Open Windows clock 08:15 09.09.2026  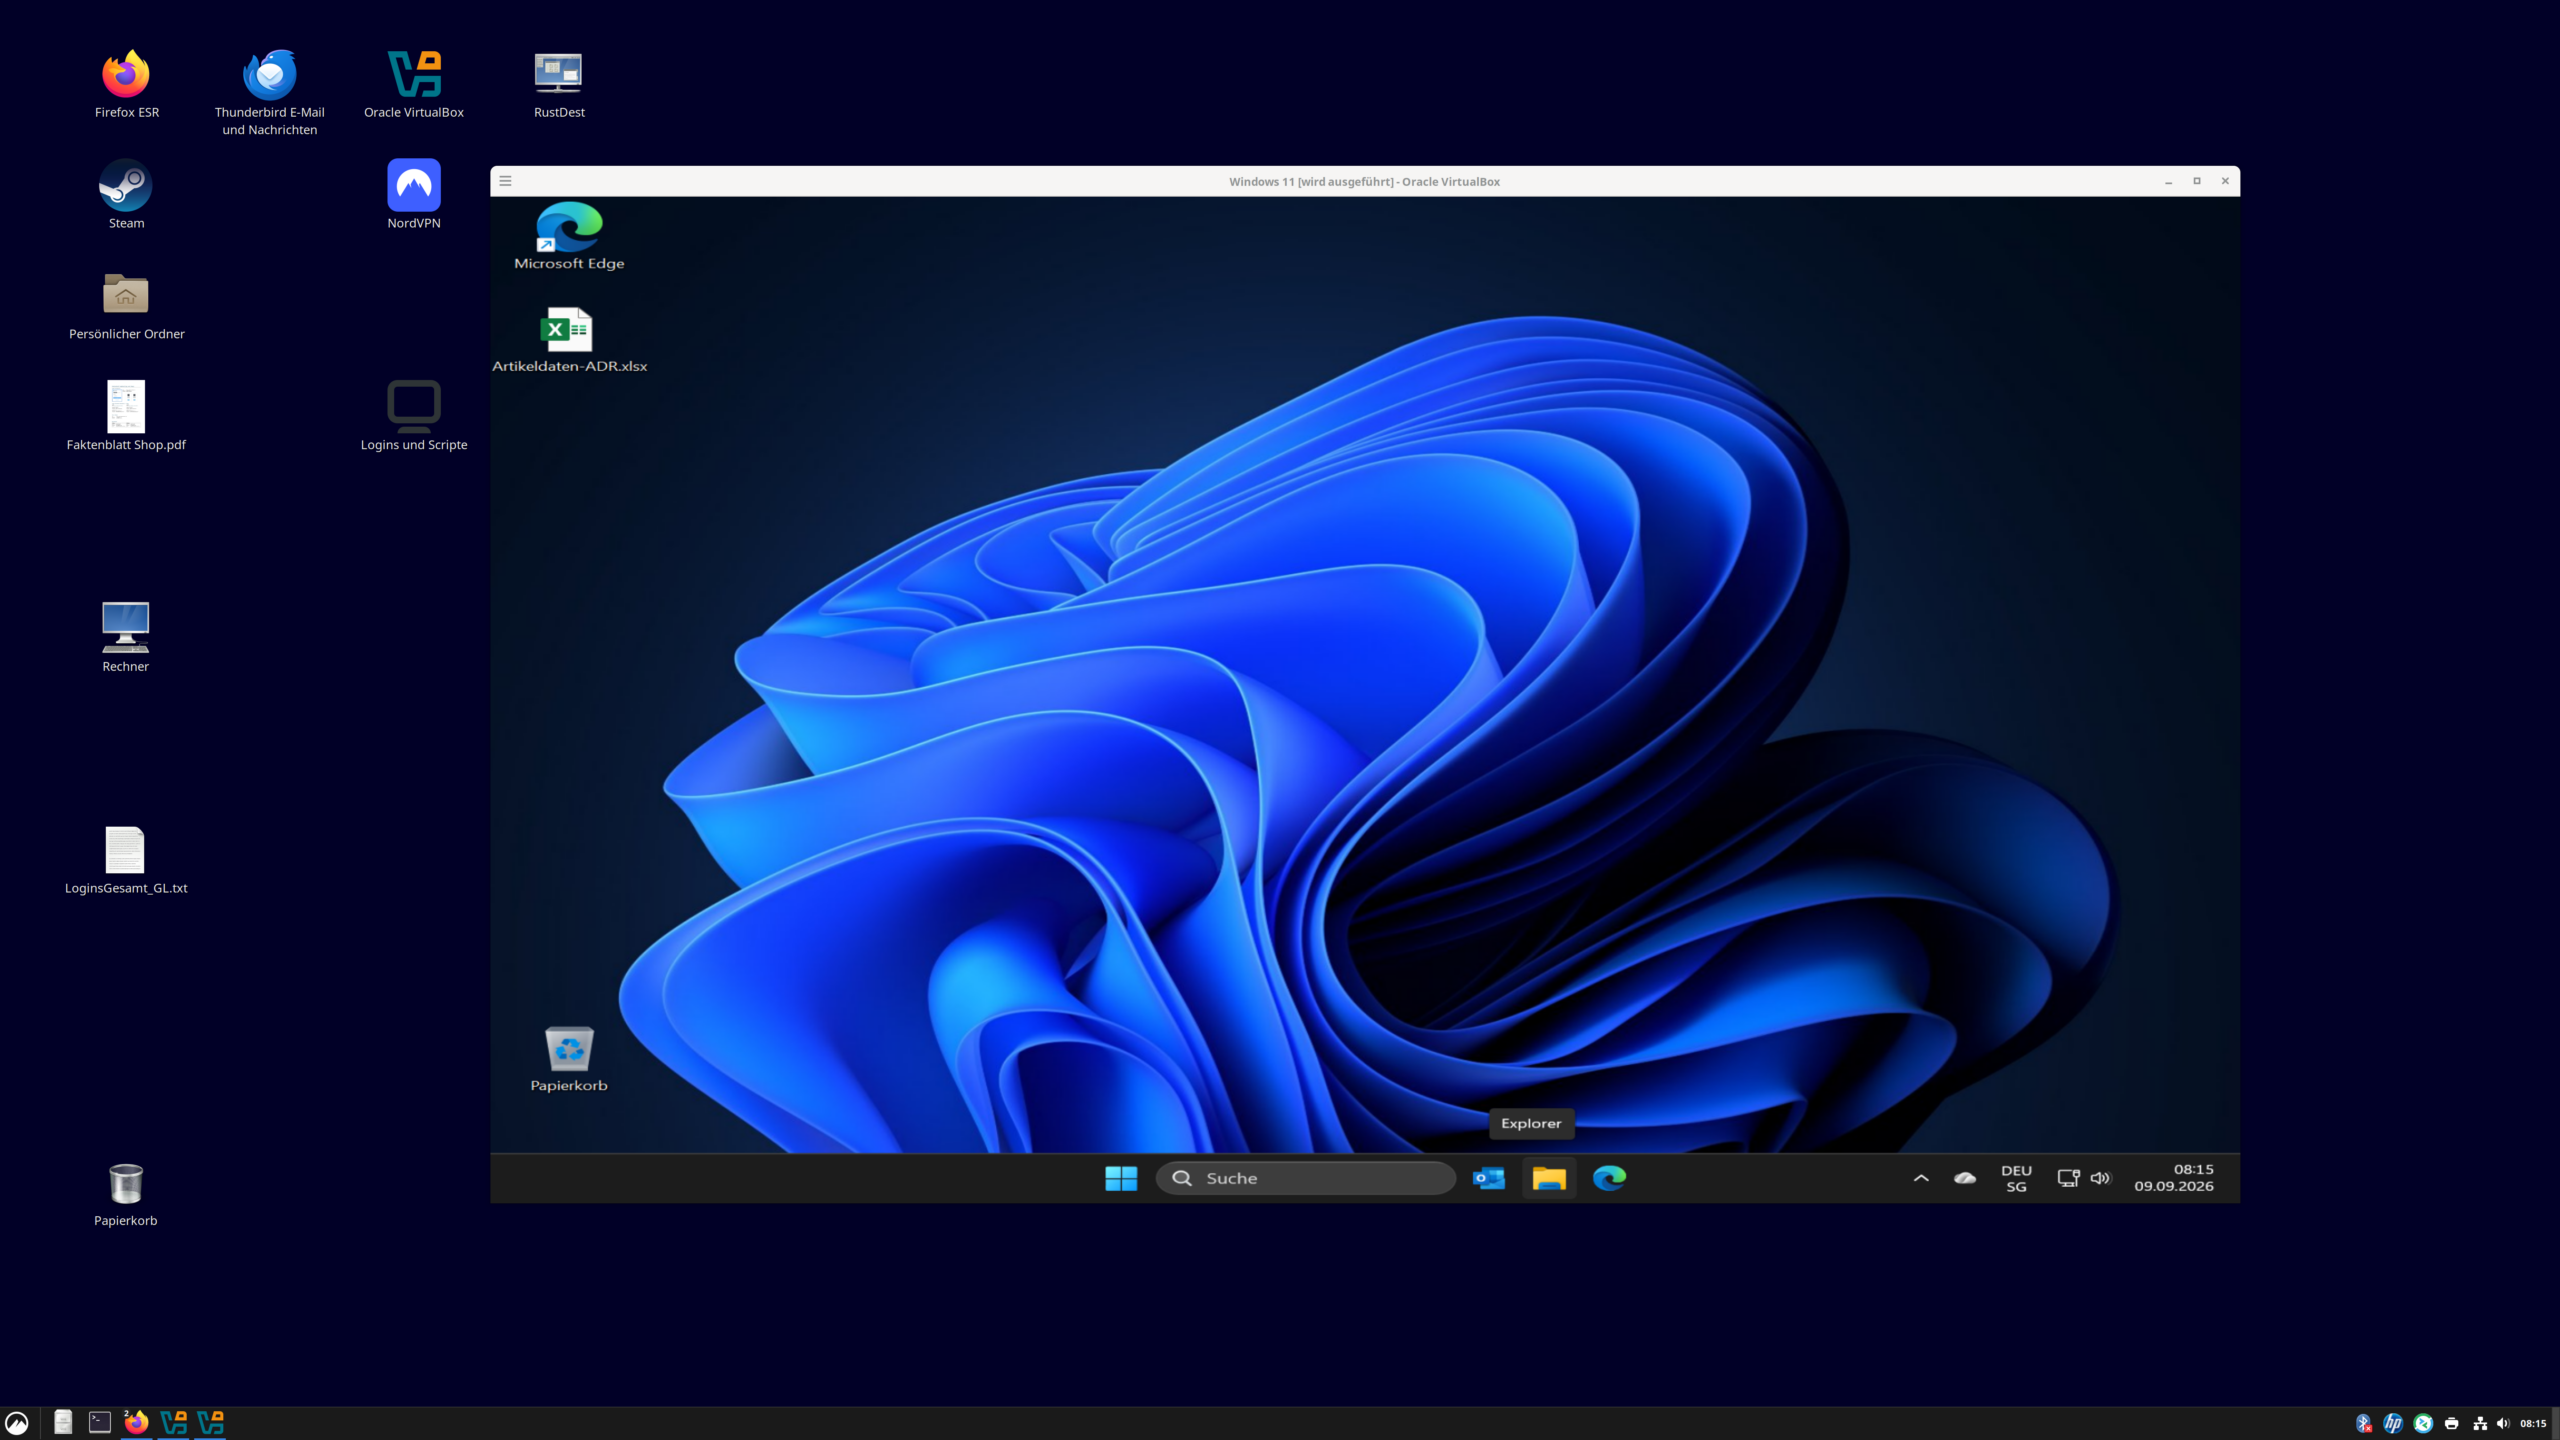click(x=2174, y=1178)
